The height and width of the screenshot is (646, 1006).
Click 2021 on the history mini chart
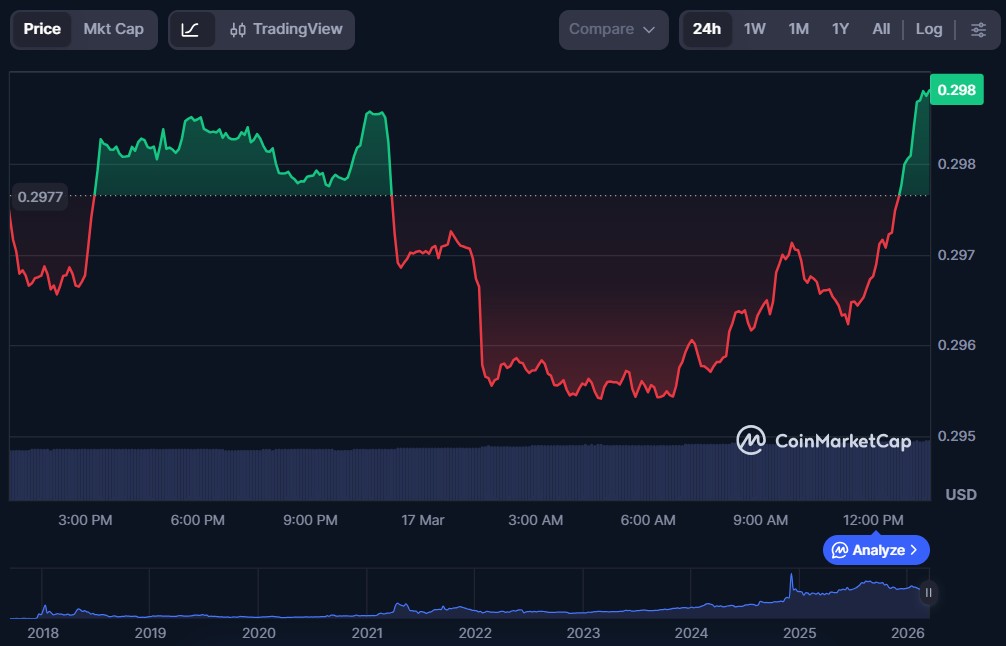pyautogui.click(x=367, y=632)
